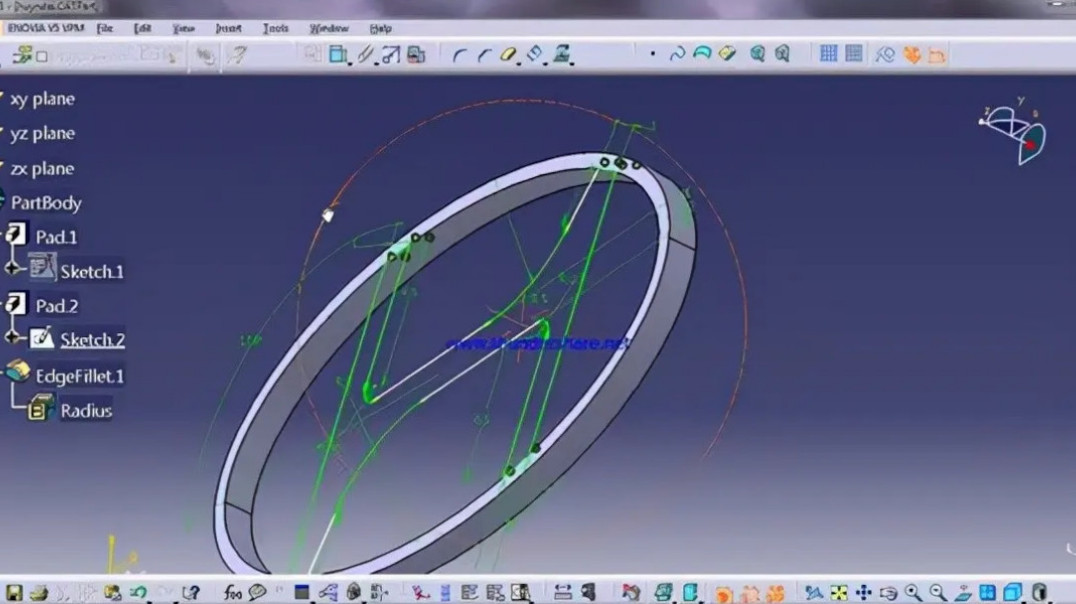Select the Radius parameter in the tree
The height and width of the screenshot is (604, 1076).
[x=86, y=410]
